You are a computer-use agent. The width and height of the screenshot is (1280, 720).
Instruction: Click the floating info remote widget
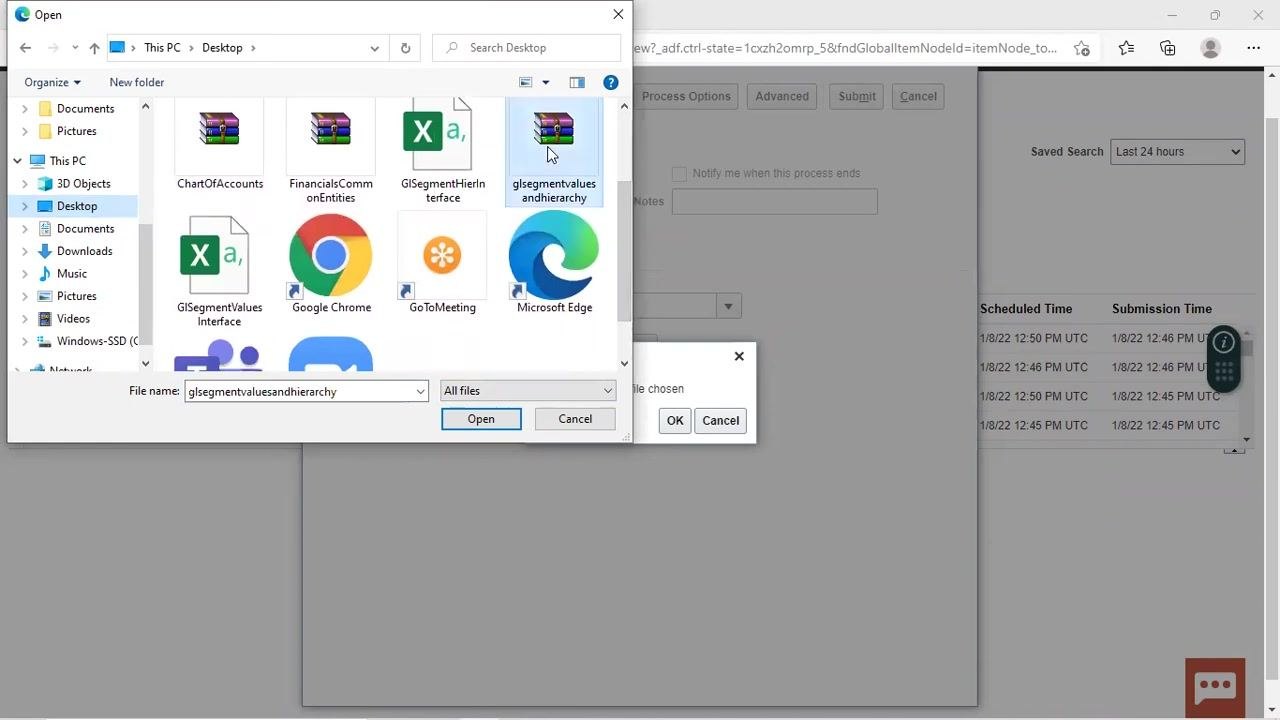pyautogui.click(x=1224, y=358)
